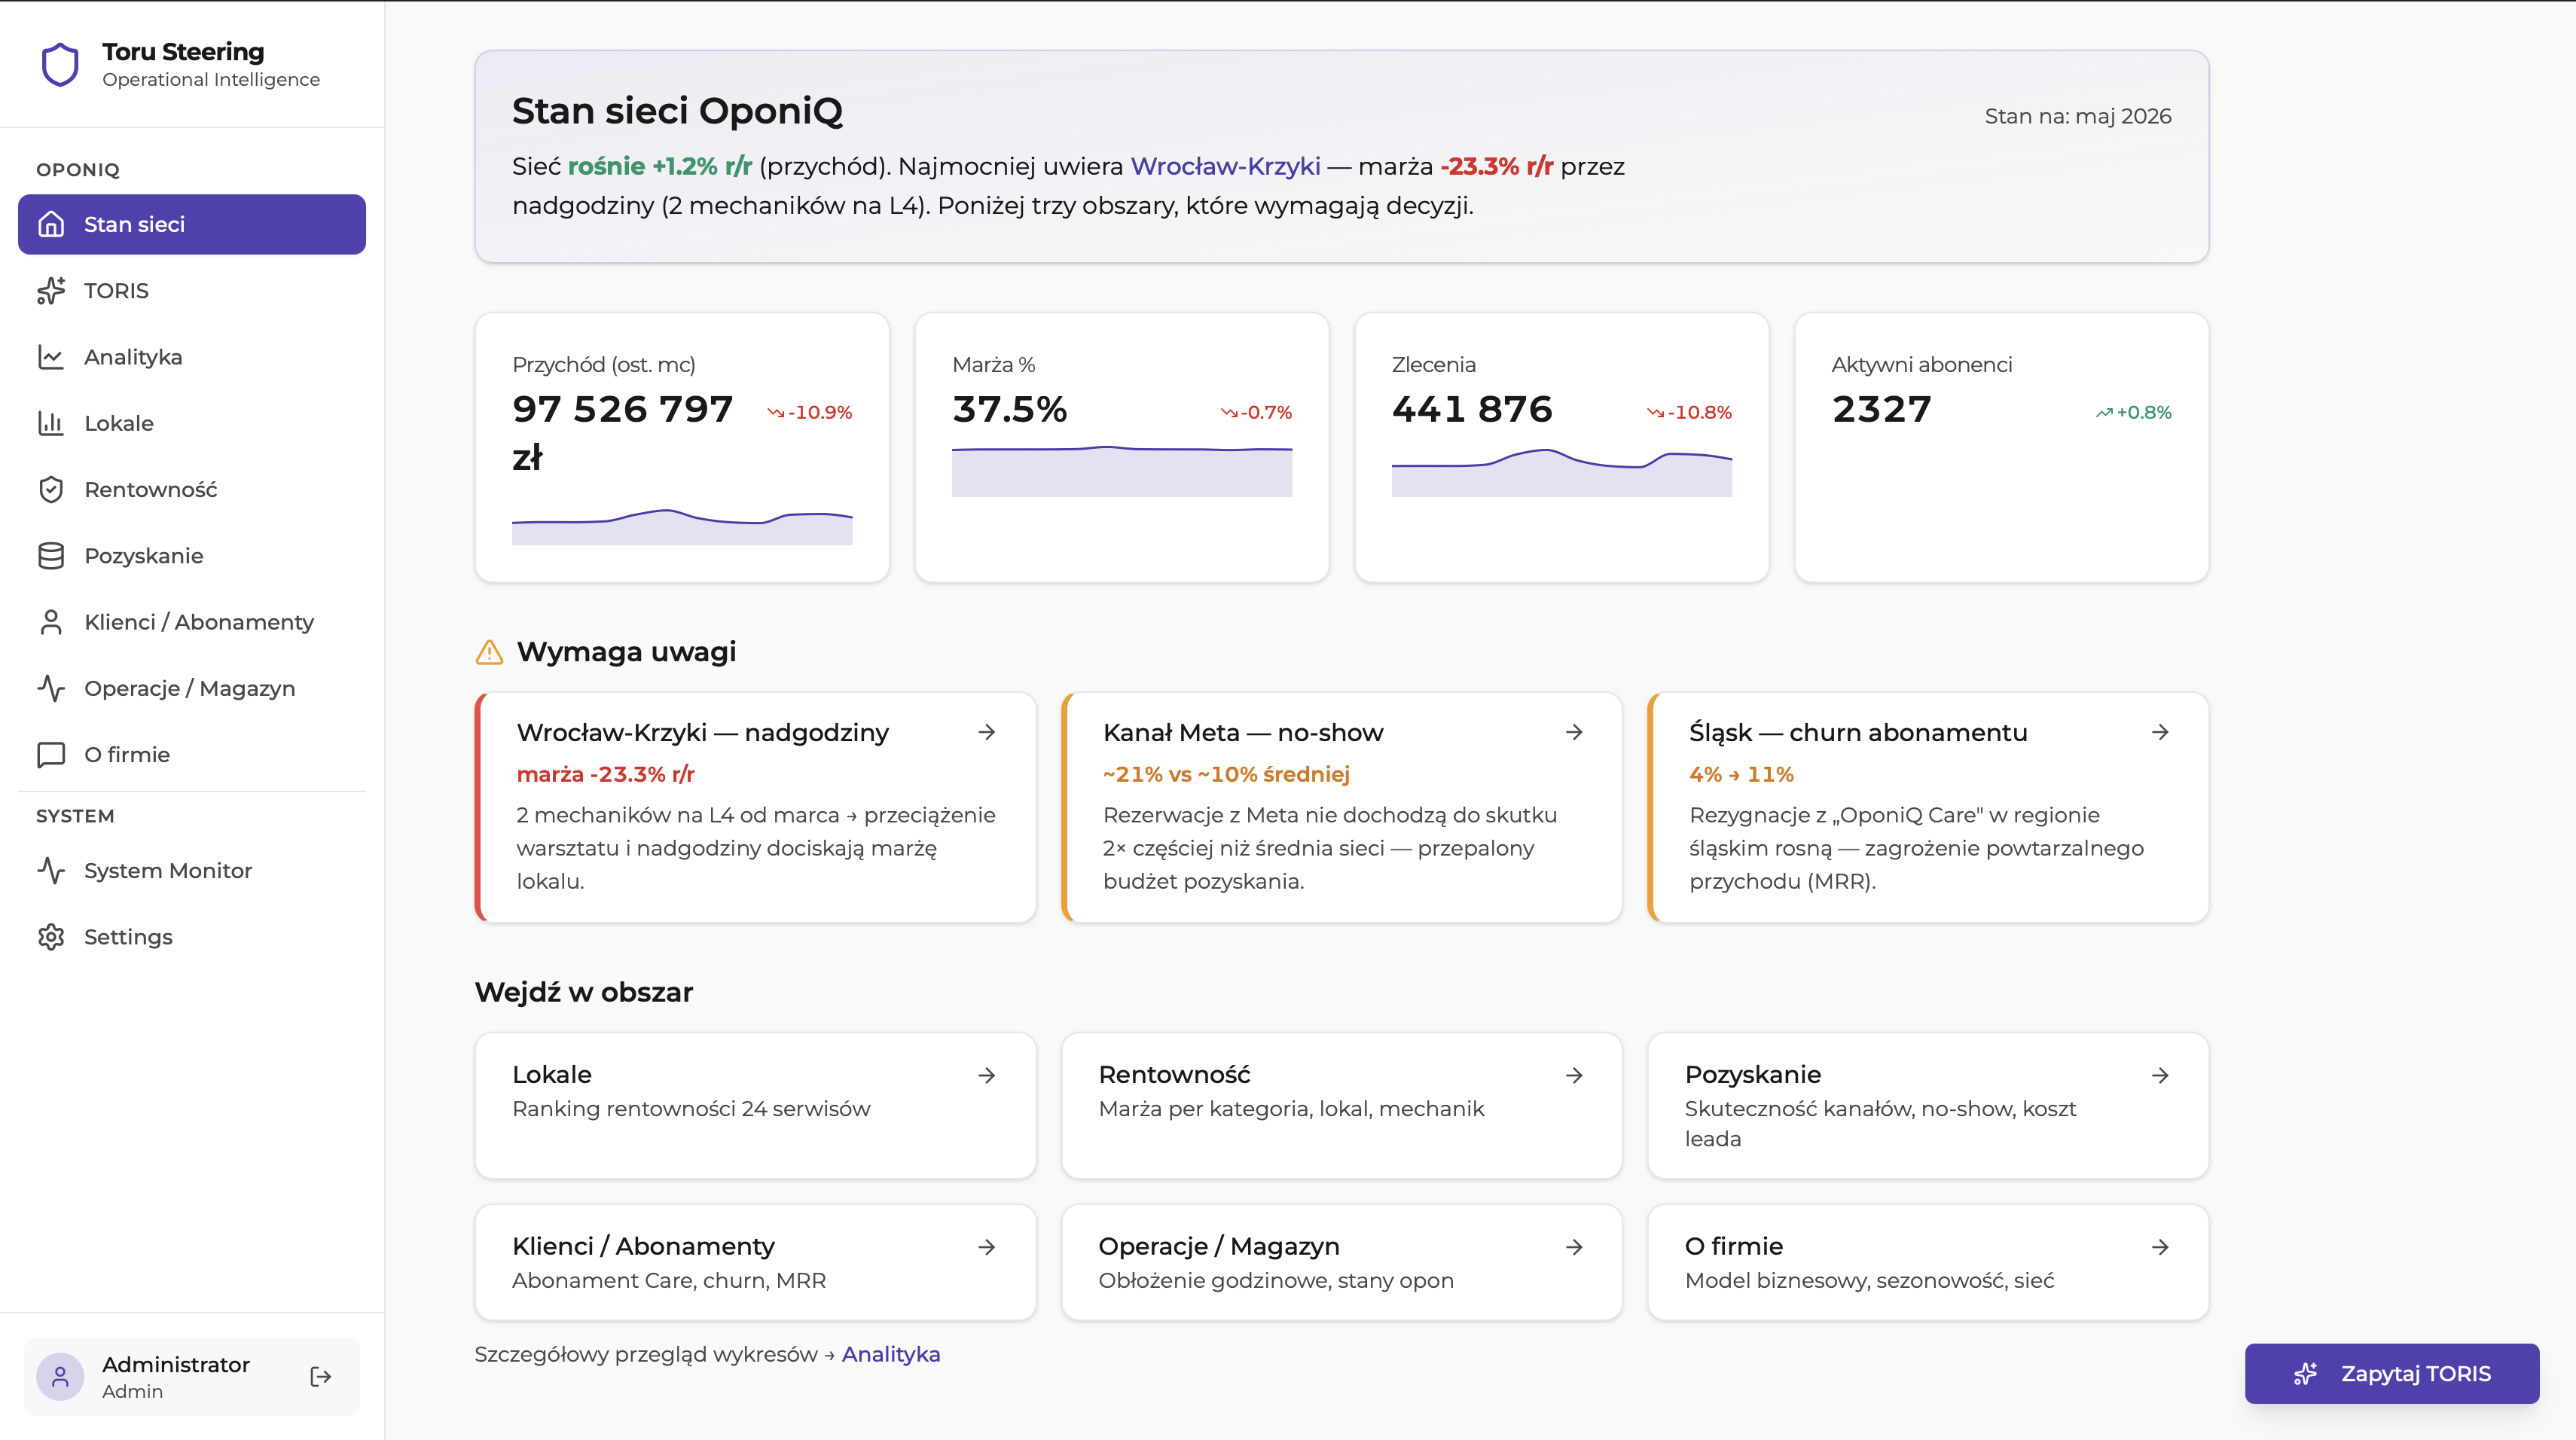Click the database icon beside Pozyskanie
The width and height of the screenshot is (2576, 1440).
[51, 556]
